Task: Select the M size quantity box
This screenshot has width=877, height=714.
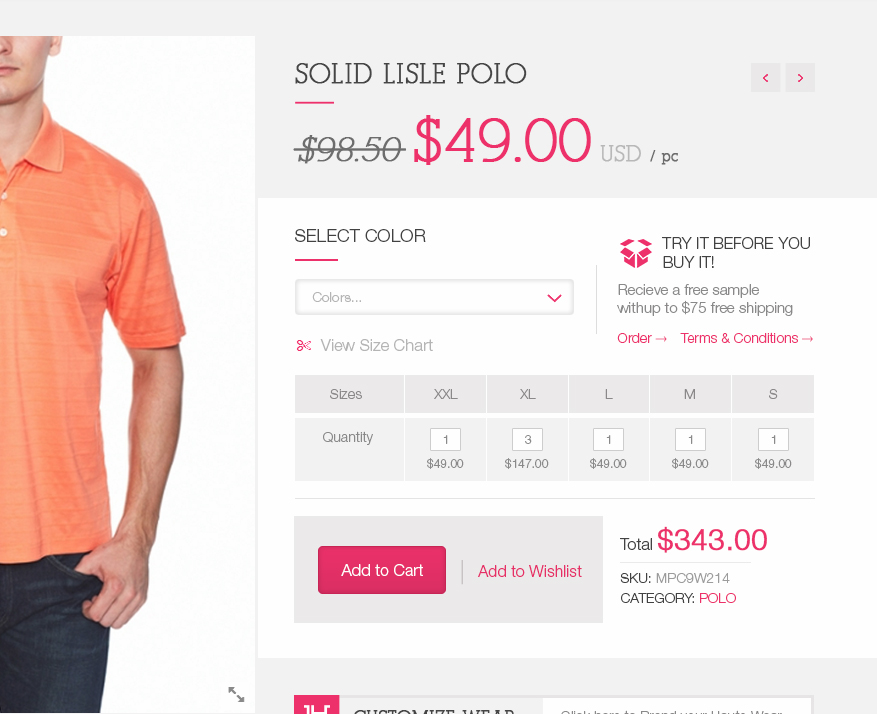Action: coord(690,439)
